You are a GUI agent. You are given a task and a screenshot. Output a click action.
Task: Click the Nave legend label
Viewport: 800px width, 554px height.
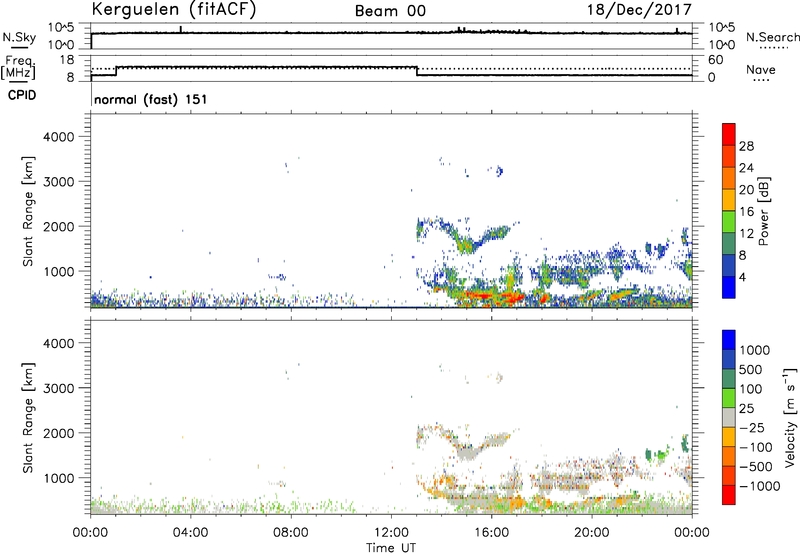[x=761, y=69]
